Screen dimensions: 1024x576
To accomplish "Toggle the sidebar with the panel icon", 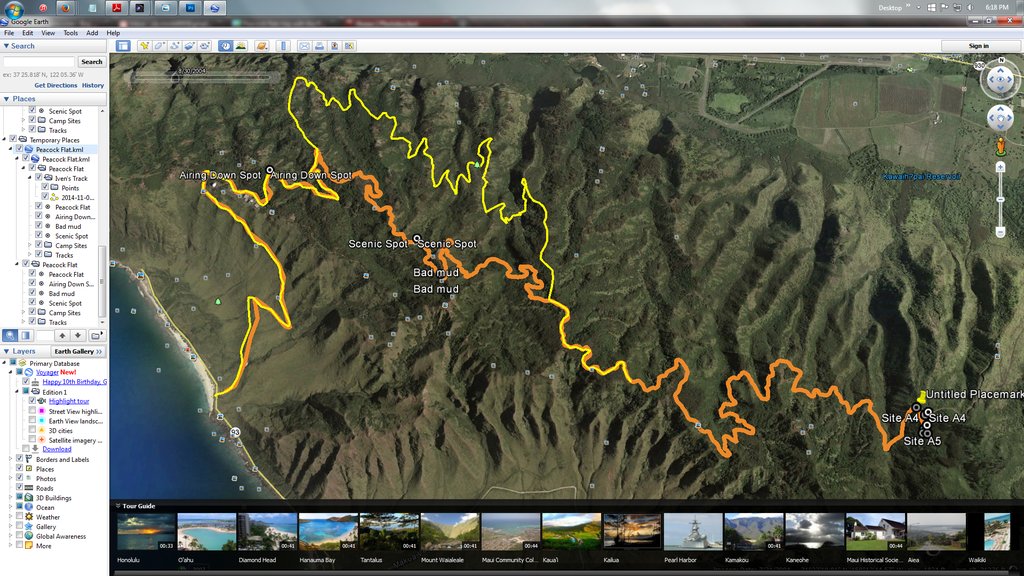I will (123, 46).
